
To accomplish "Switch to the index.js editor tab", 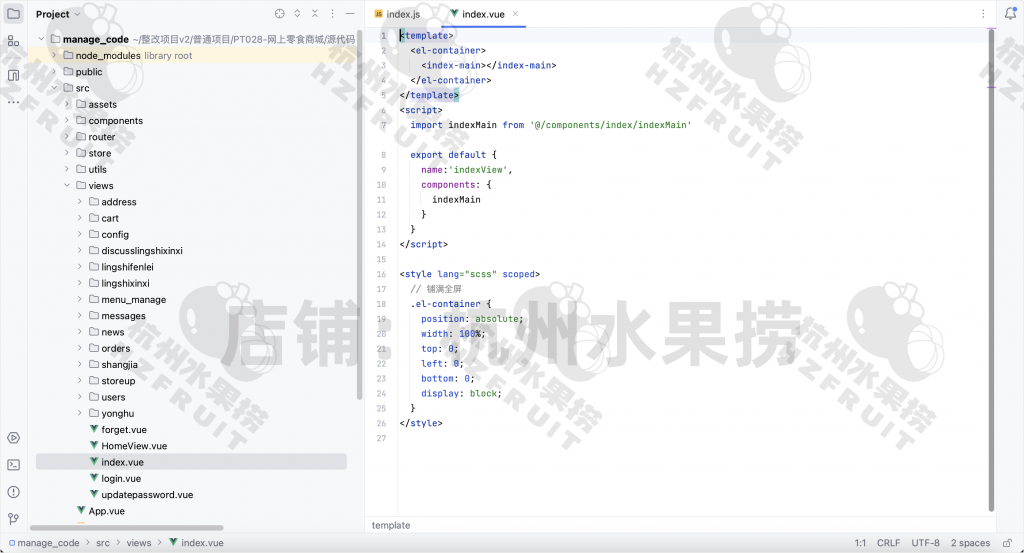I will [400, 14].
